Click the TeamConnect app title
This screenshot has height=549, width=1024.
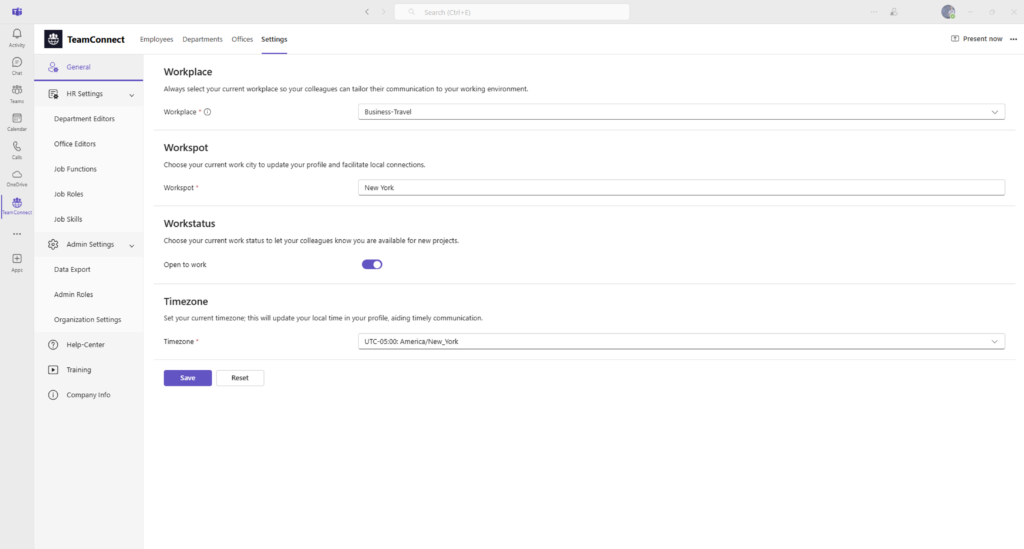[95, 39]
